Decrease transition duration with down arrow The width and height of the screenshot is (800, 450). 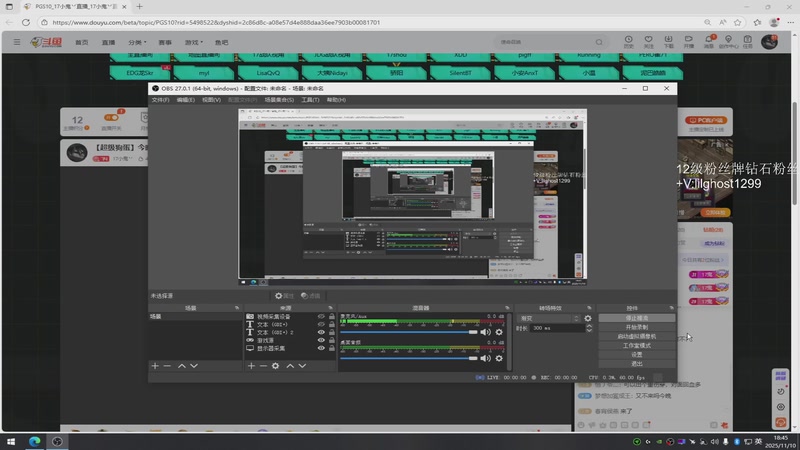589,331
